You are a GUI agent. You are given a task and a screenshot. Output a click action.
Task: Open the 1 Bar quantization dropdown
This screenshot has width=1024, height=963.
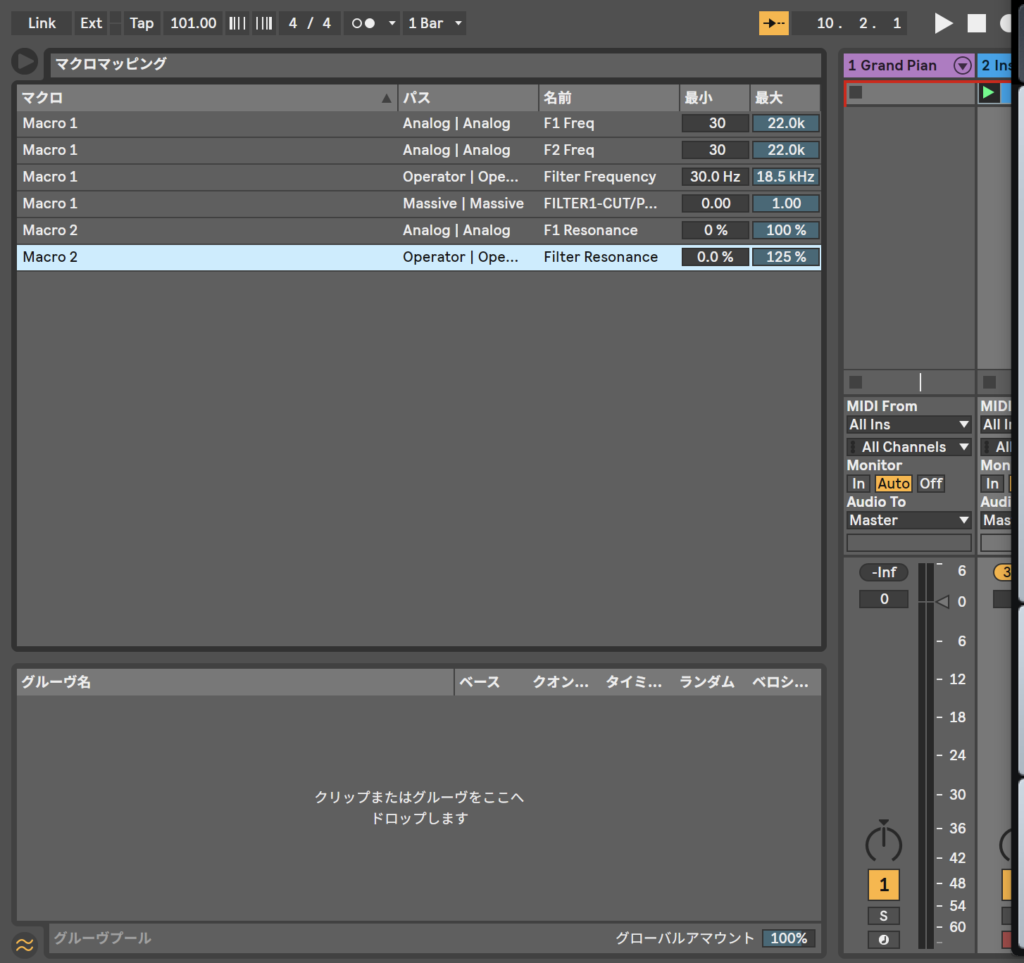pos(435,23)
